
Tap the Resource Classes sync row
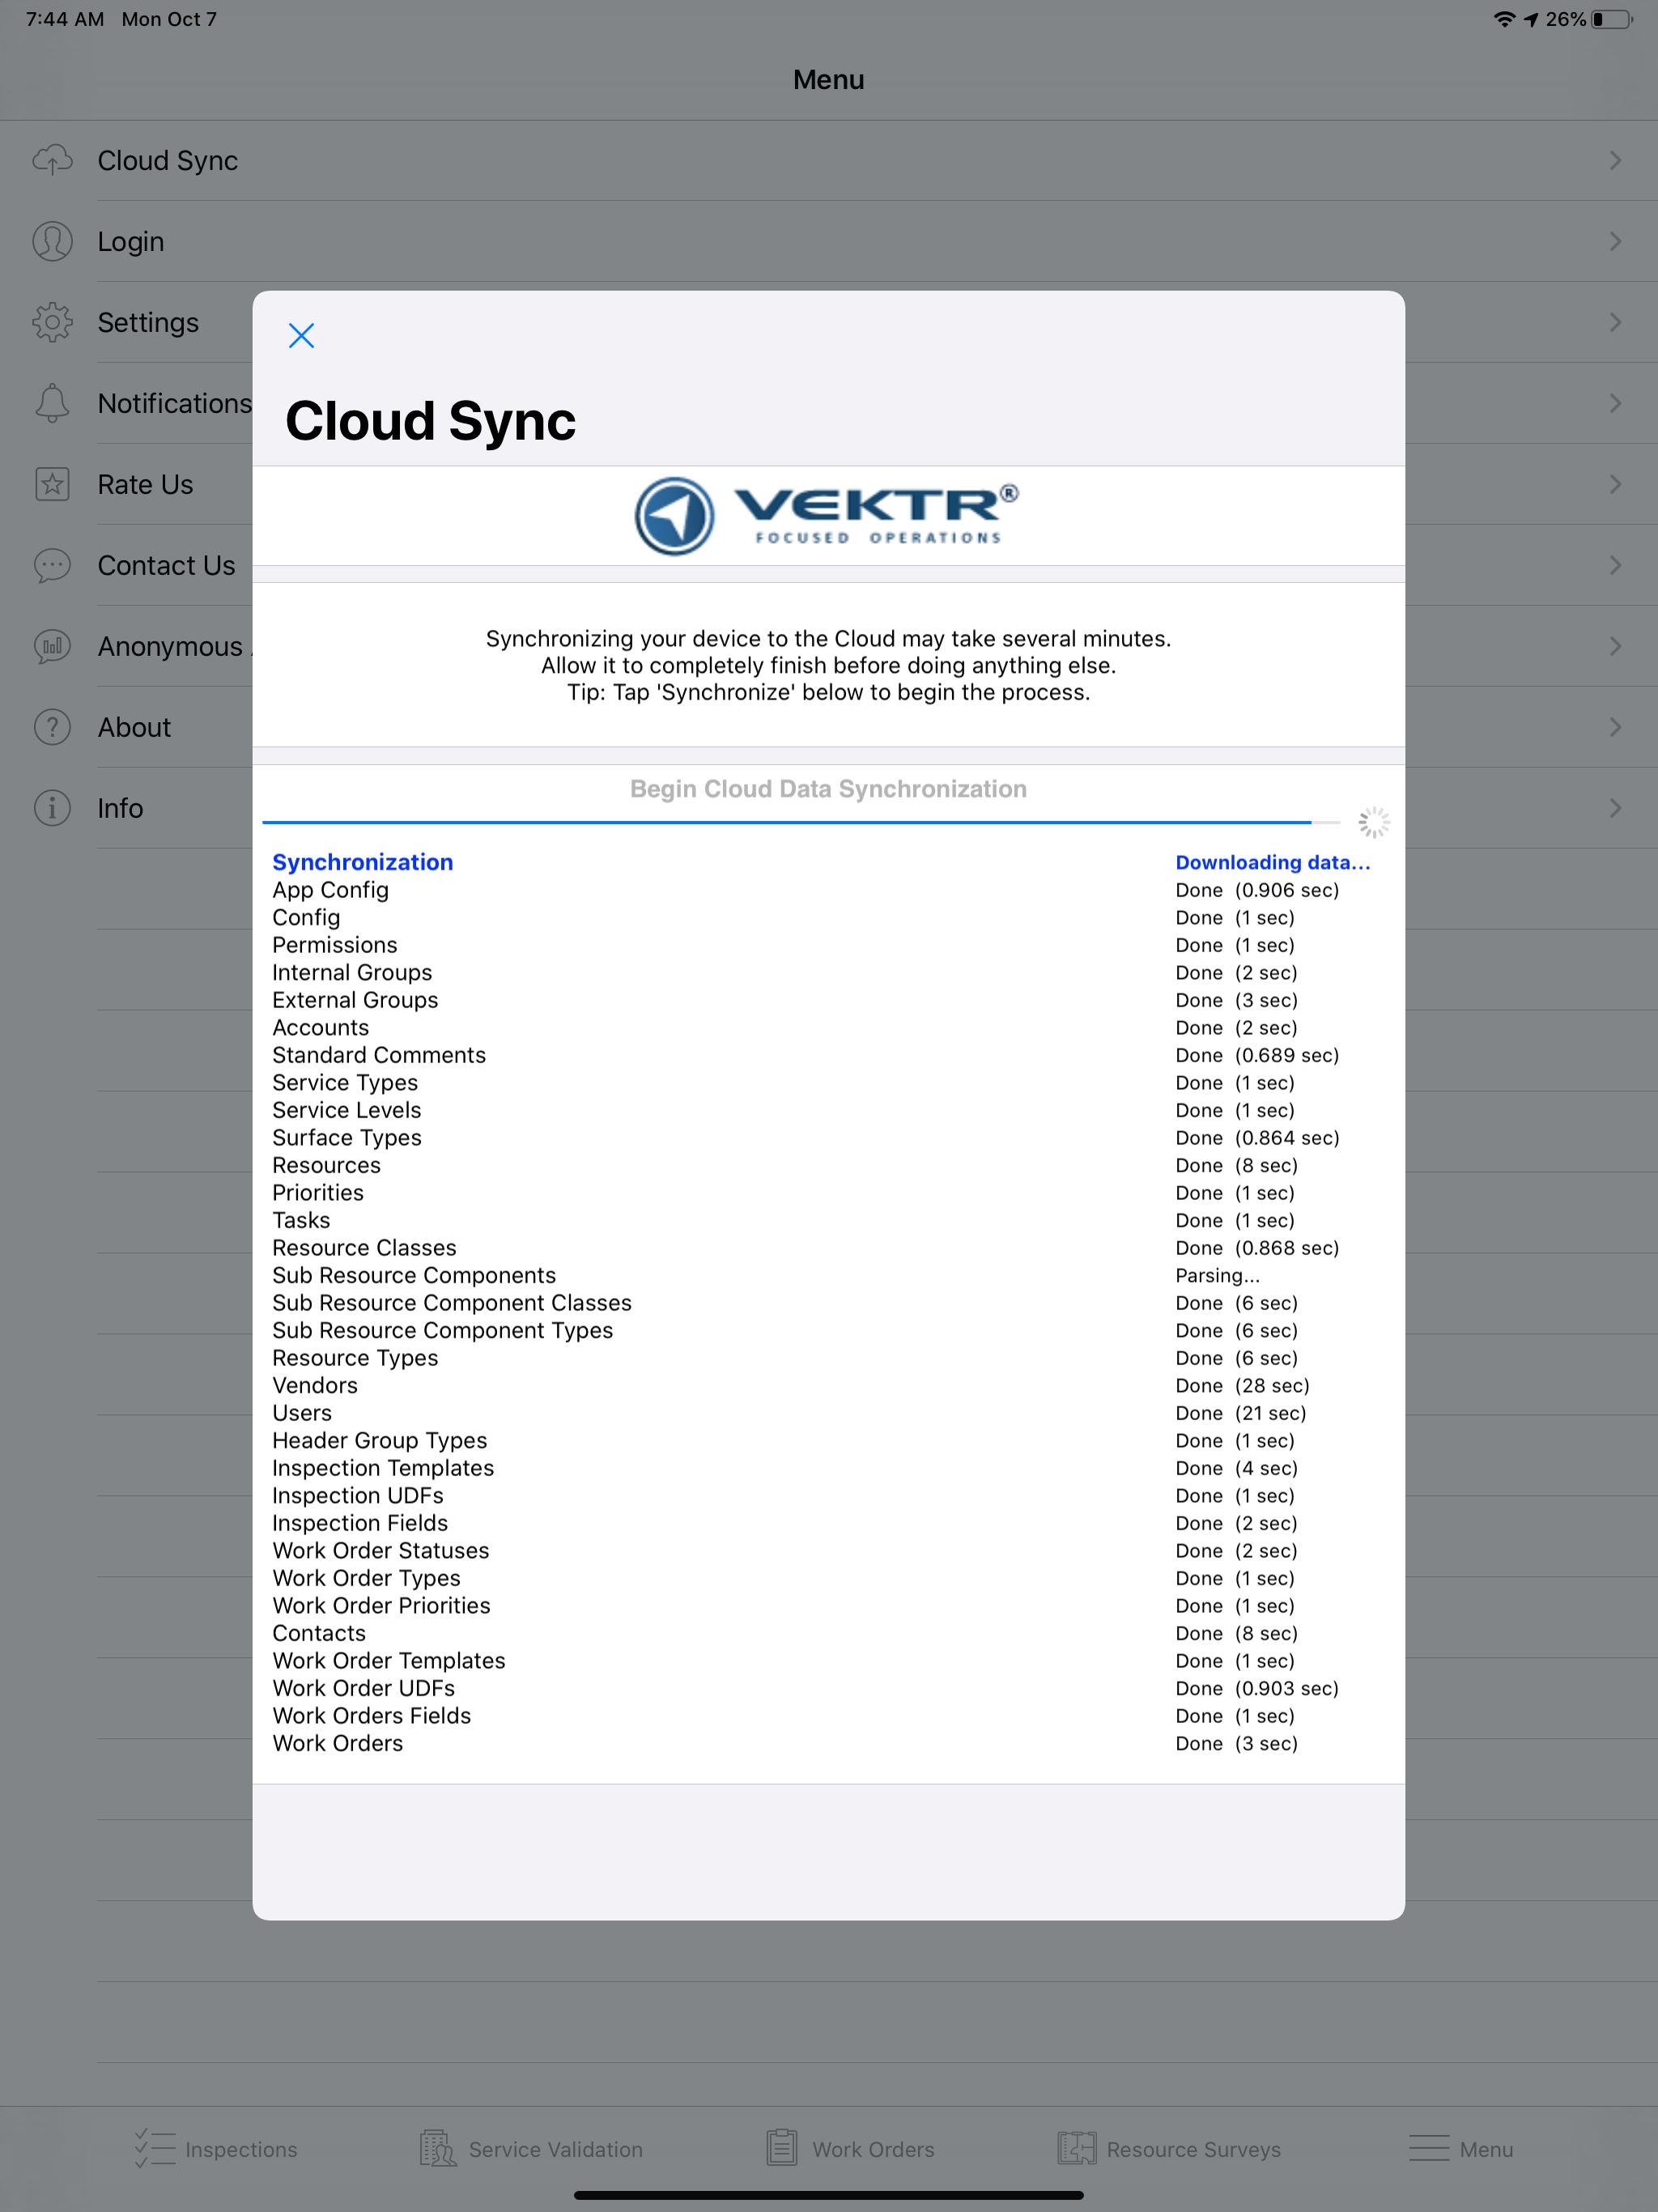(x=828, y=1248)
